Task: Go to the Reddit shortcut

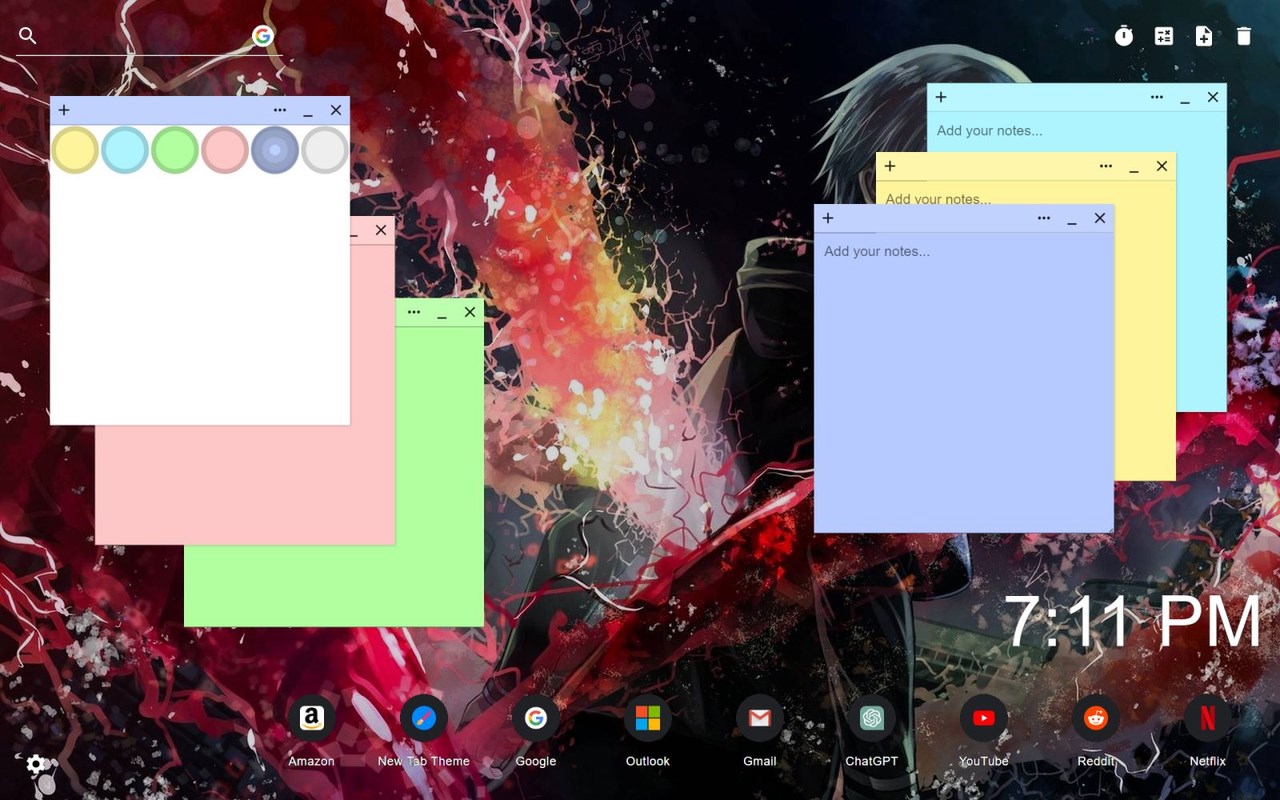Action: pos(1096,718)
